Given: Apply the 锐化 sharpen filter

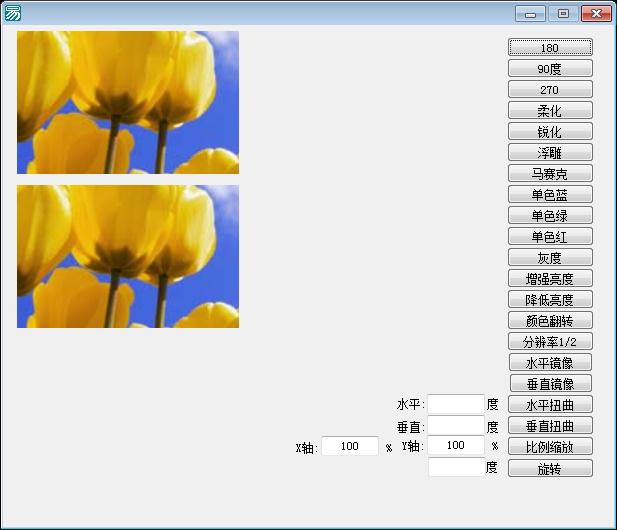Looking at the screenshot, I should point(550,131).
